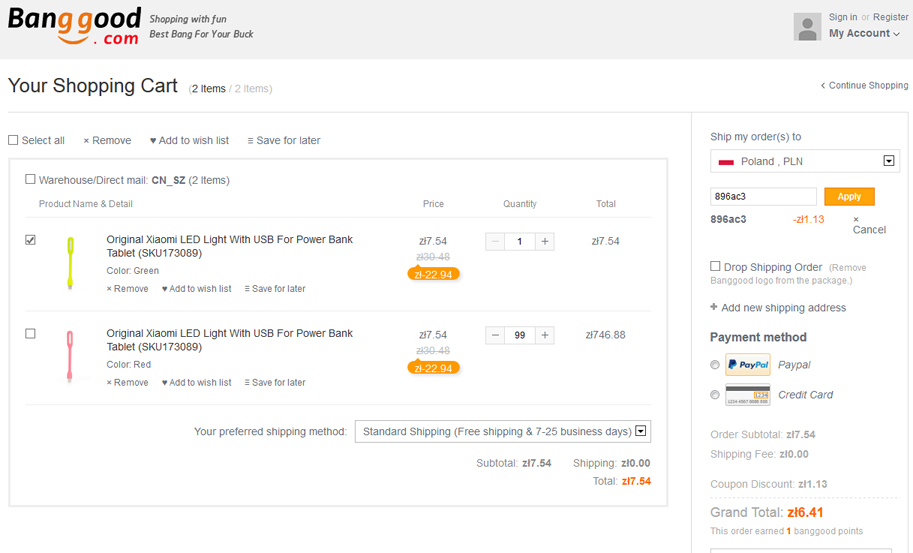Click Green item's zł-22.94 discount badge

click(x=433, y=274)
